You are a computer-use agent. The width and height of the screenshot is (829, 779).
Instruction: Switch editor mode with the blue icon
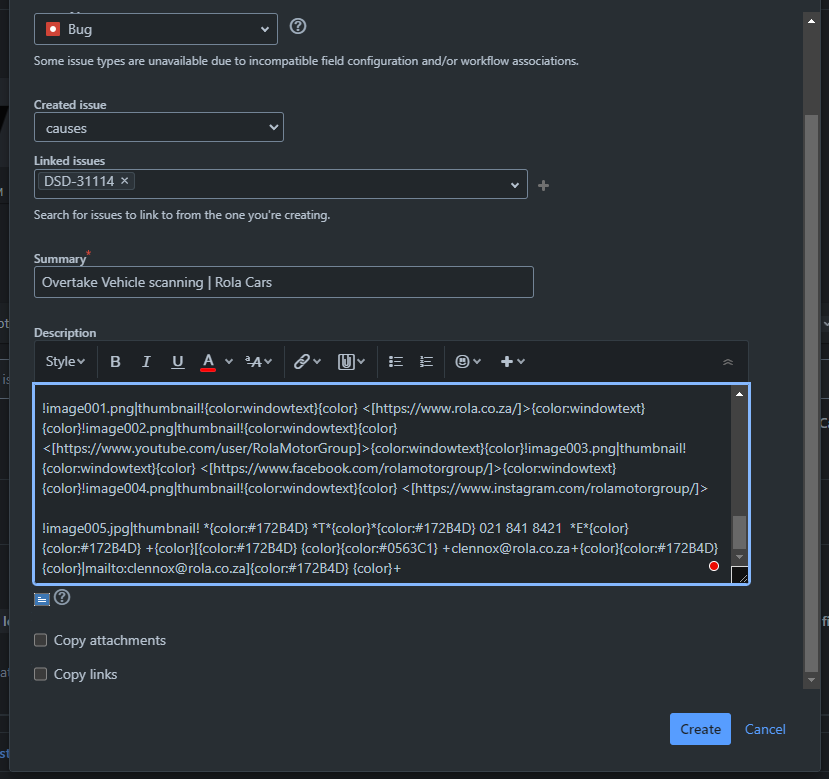click(42, 599)
